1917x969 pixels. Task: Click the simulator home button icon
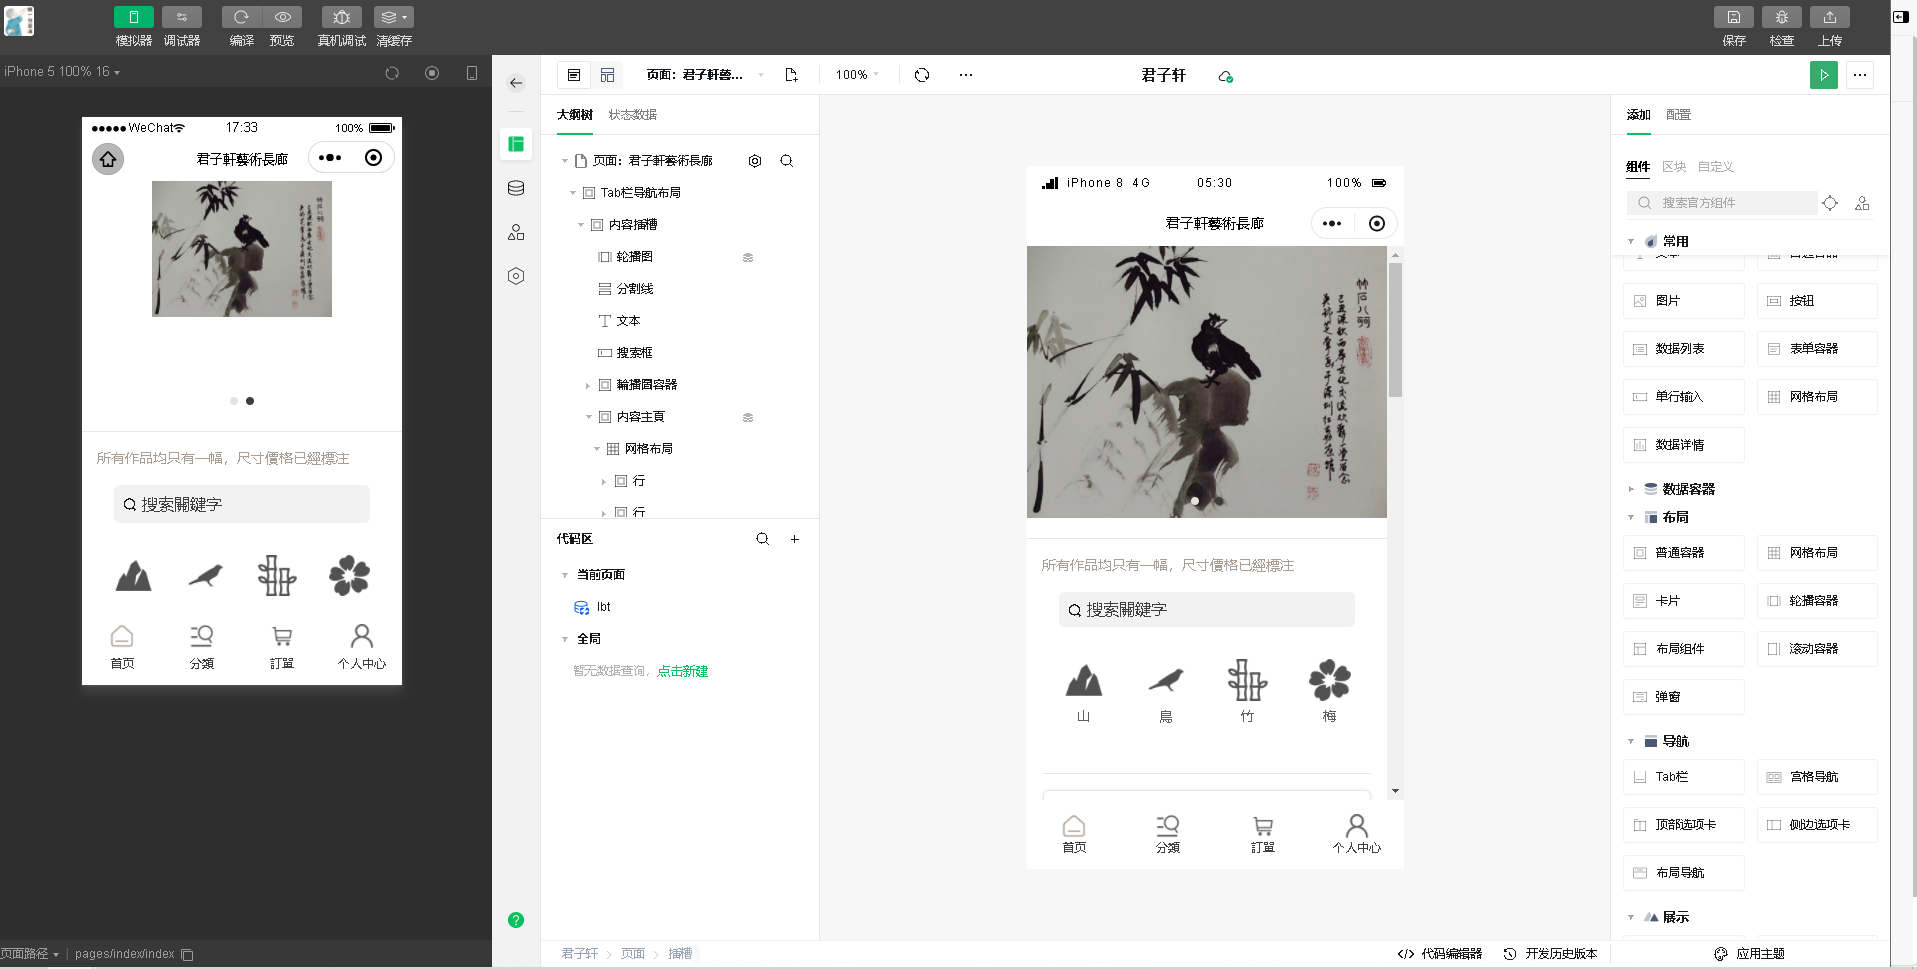click(108, 159)
